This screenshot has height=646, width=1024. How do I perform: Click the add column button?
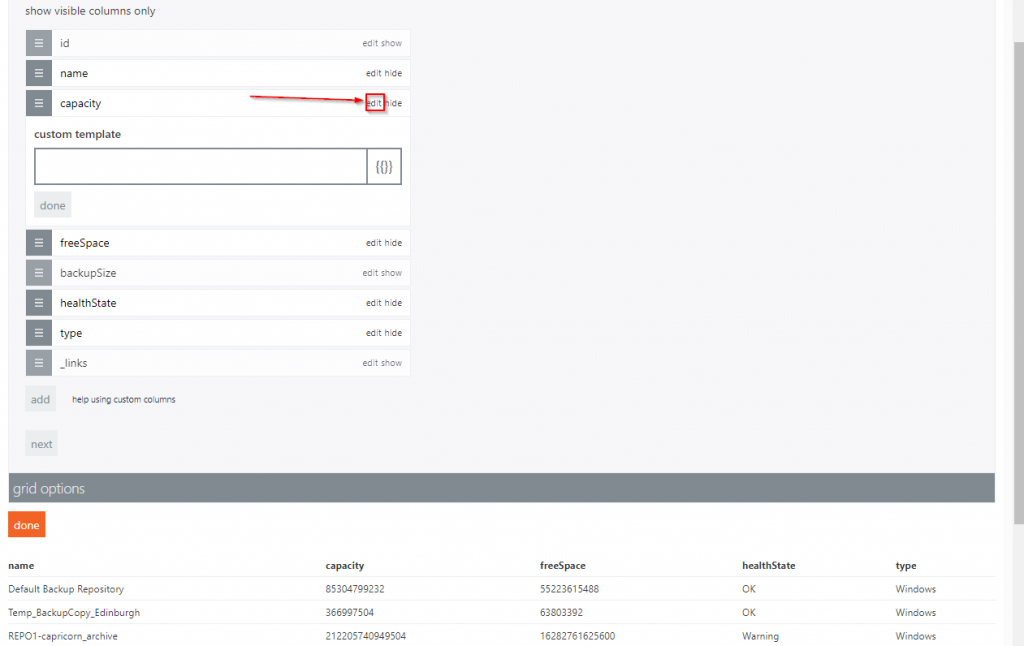point(40,399)
